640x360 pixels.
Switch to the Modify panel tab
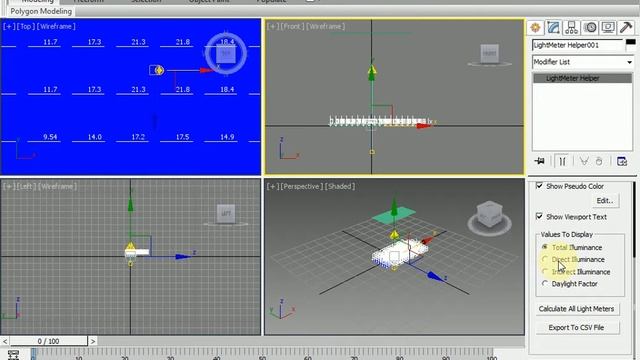point(553,28)
